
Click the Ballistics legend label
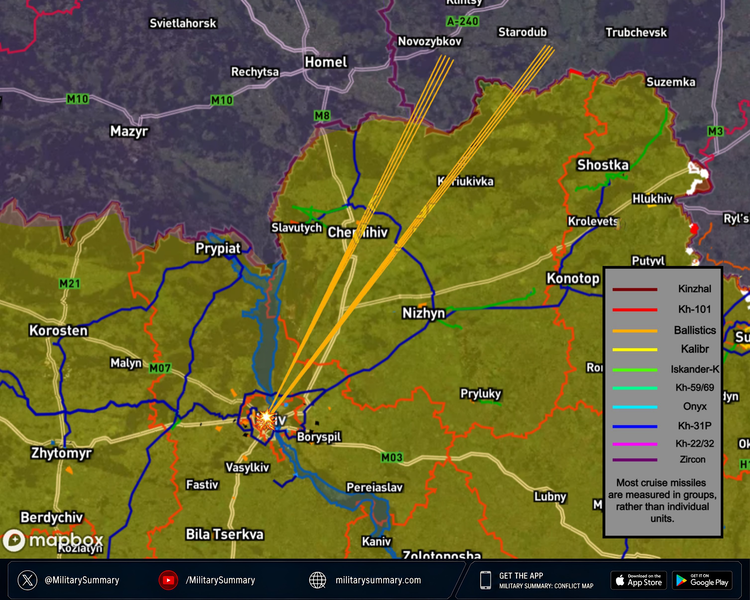pyautogui.click(x=695, y=330)
